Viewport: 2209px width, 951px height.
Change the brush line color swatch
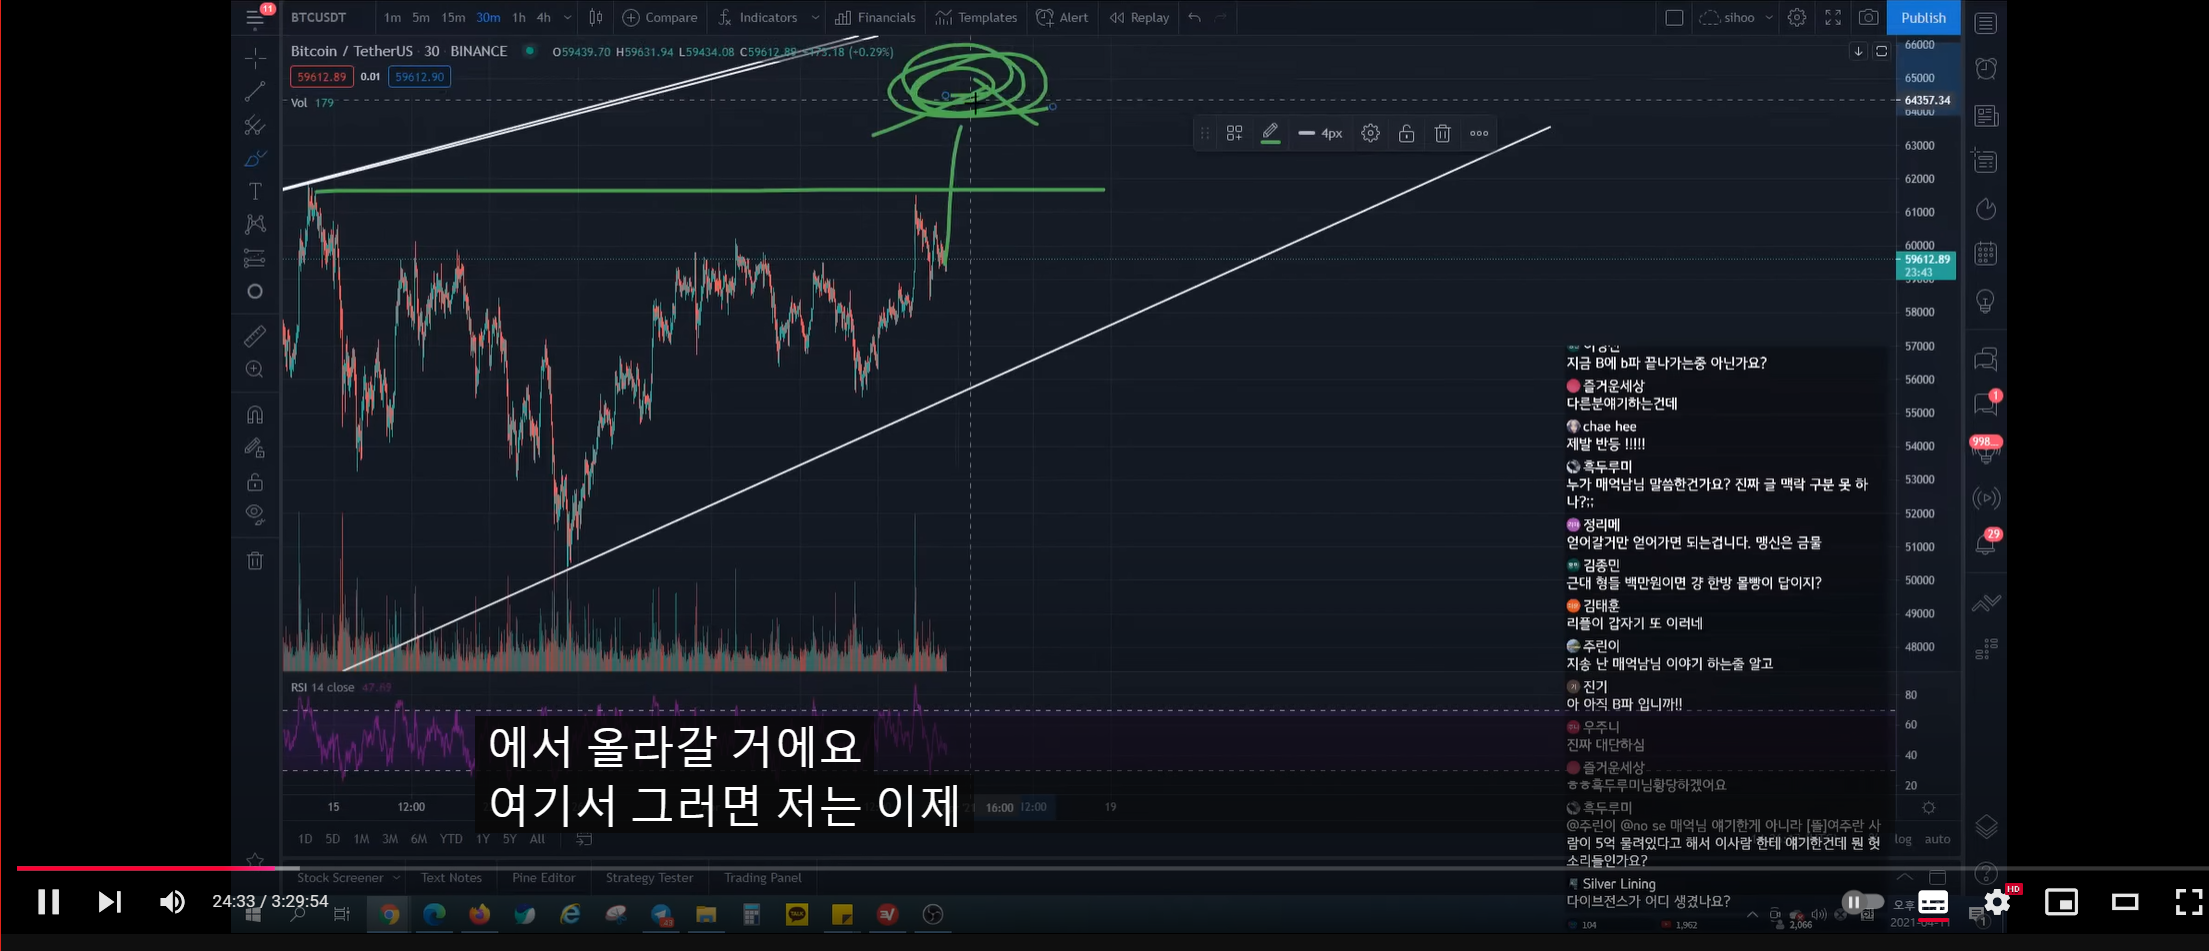pos(1270,133)
